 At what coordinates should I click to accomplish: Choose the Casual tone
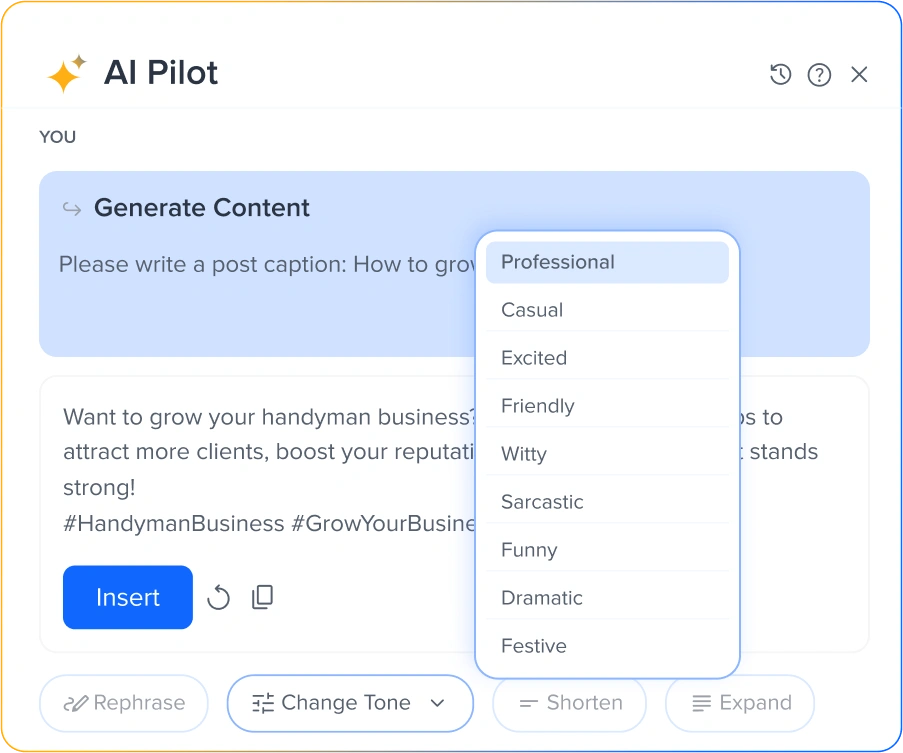607,310
